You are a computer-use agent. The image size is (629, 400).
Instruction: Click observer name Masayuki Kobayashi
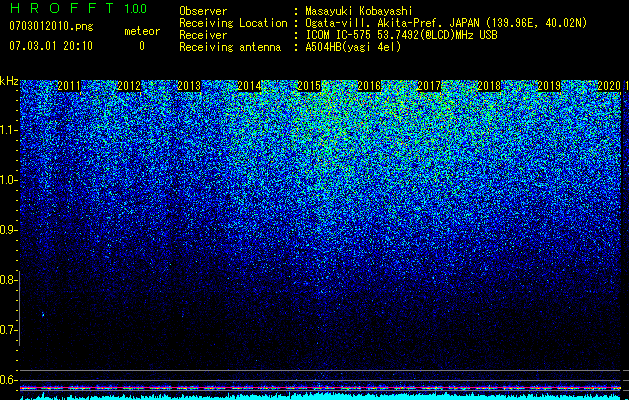coord(359,11)
